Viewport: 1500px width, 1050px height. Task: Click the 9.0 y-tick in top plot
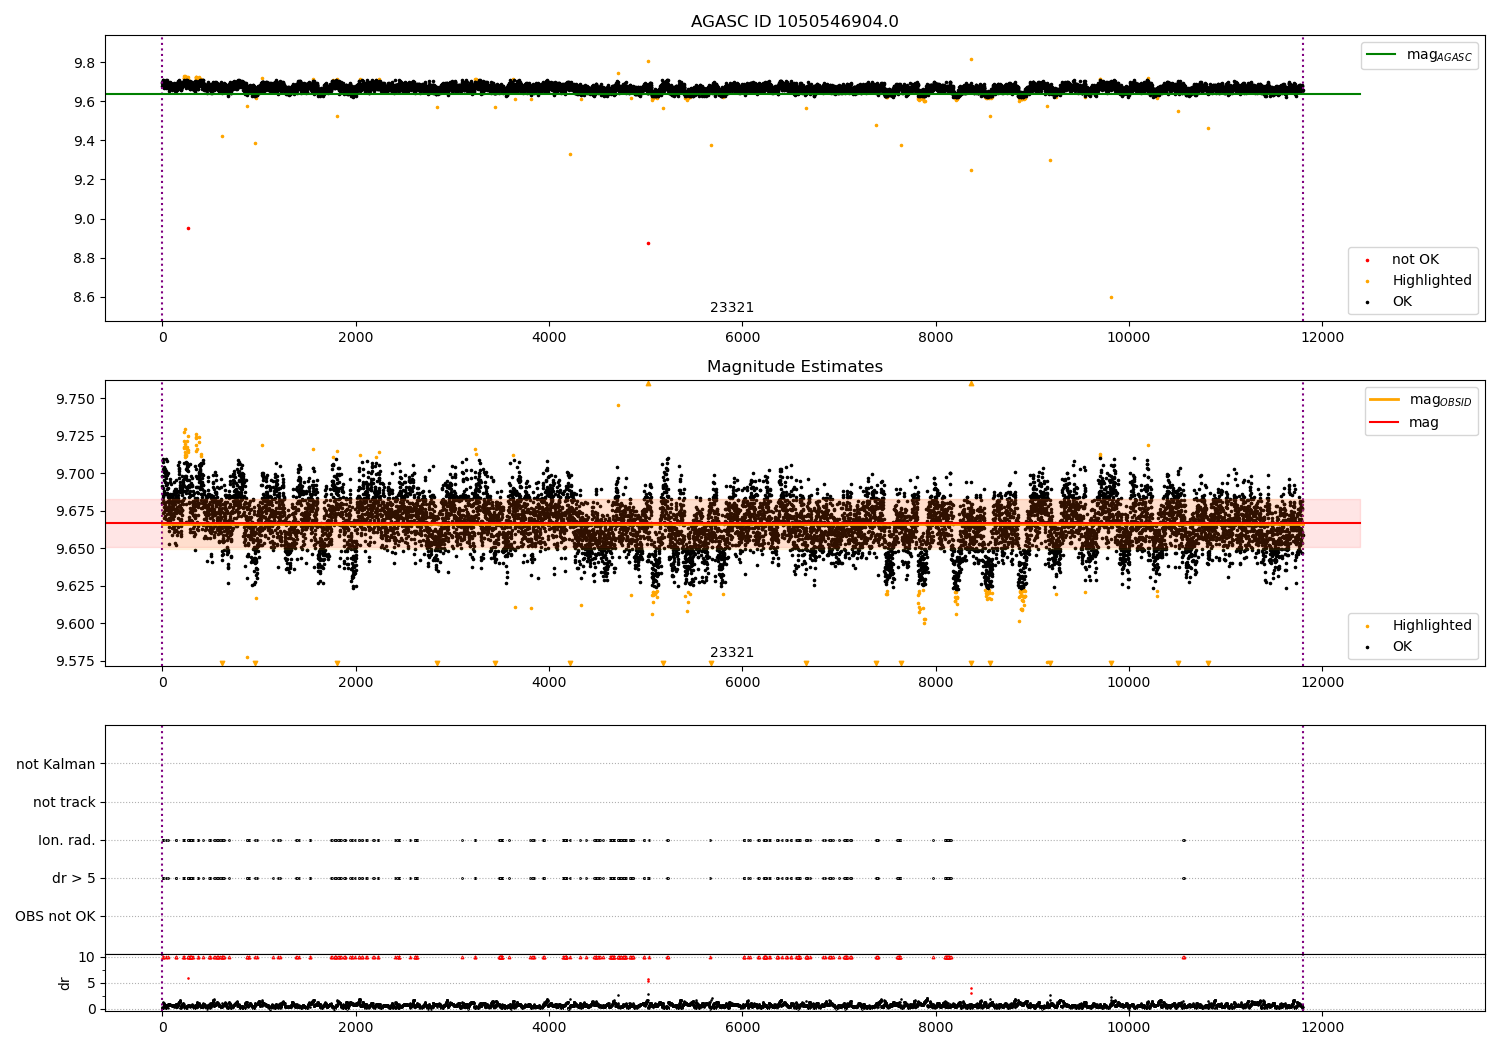click(x=84, y=219)
